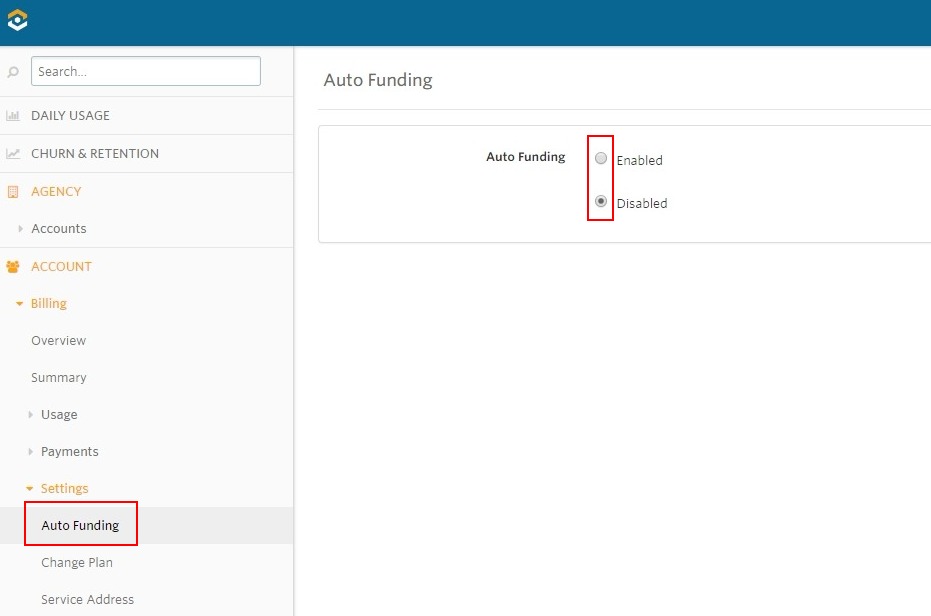This screenshot has width=931, height=616.
Task: Expand the Accounts tree arrow
Action: point(20,229)
